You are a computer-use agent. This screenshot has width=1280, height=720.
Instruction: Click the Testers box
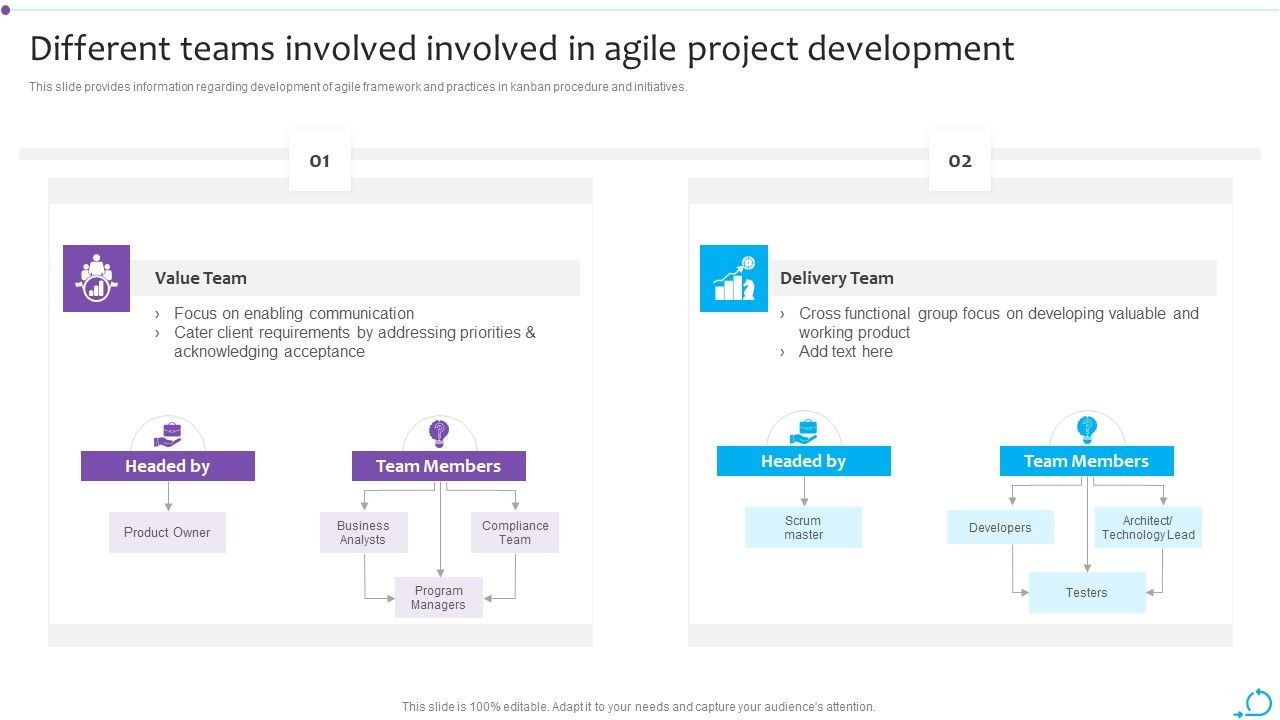1087,592
